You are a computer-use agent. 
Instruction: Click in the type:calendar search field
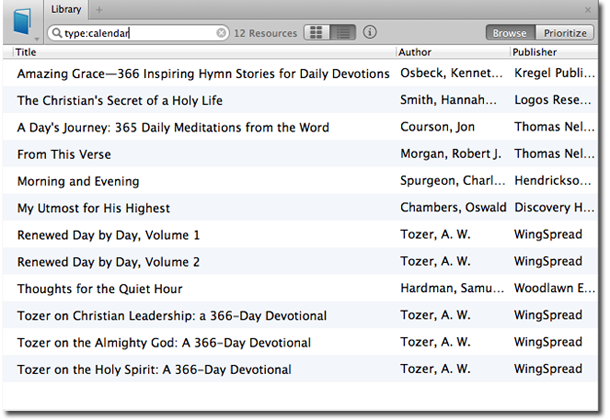click(138, 33)
